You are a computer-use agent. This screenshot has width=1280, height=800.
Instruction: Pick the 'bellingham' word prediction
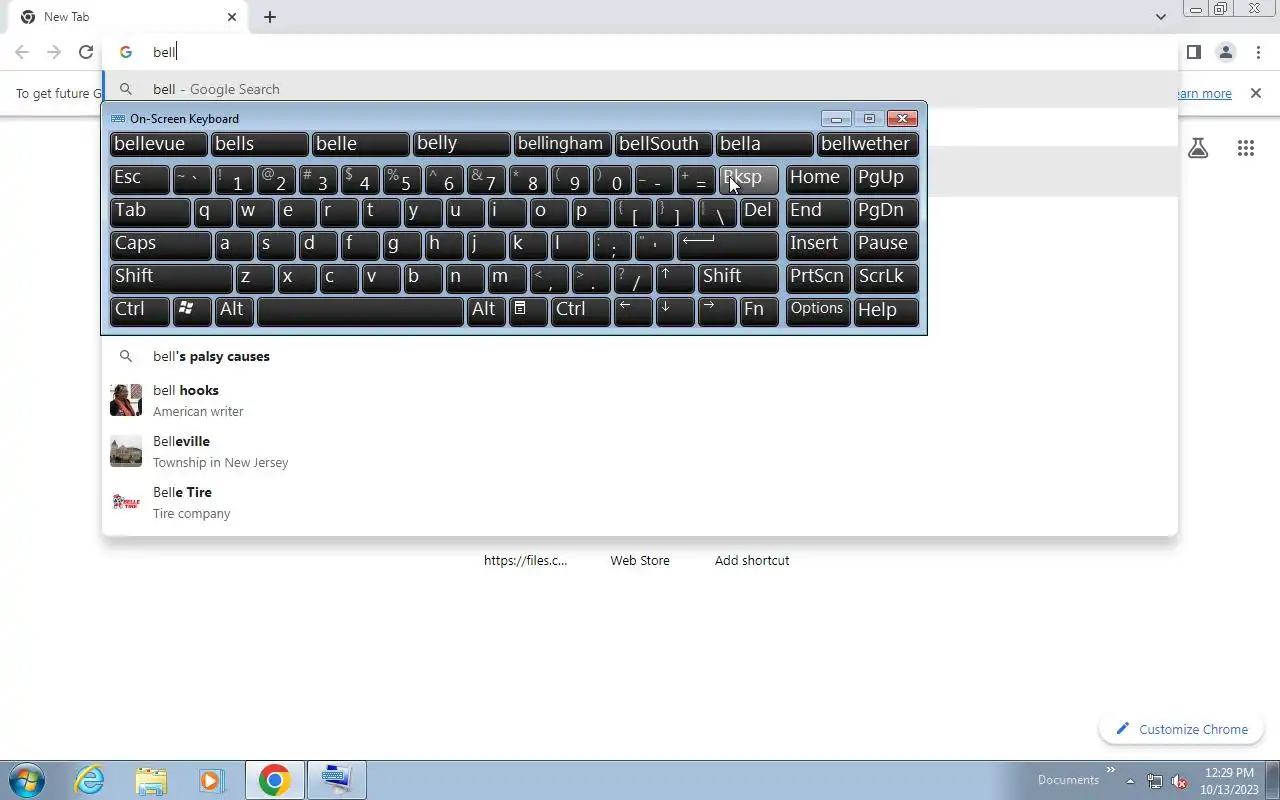point(562,144)
